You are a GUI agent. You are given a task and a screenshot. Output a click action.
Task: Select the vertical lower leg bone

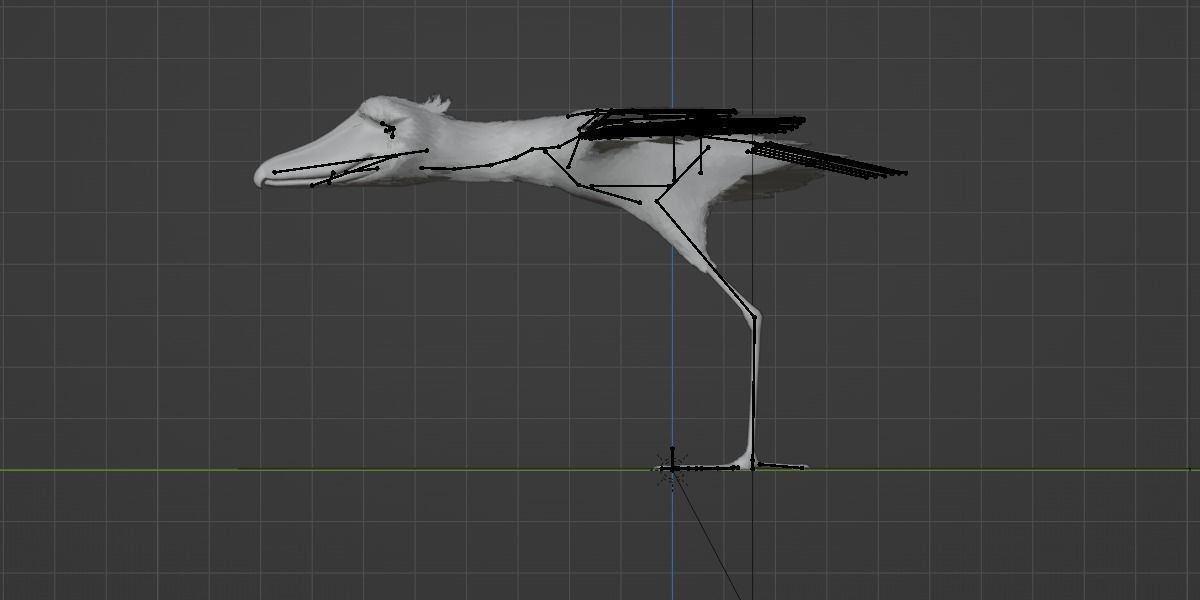click(754, 391)
